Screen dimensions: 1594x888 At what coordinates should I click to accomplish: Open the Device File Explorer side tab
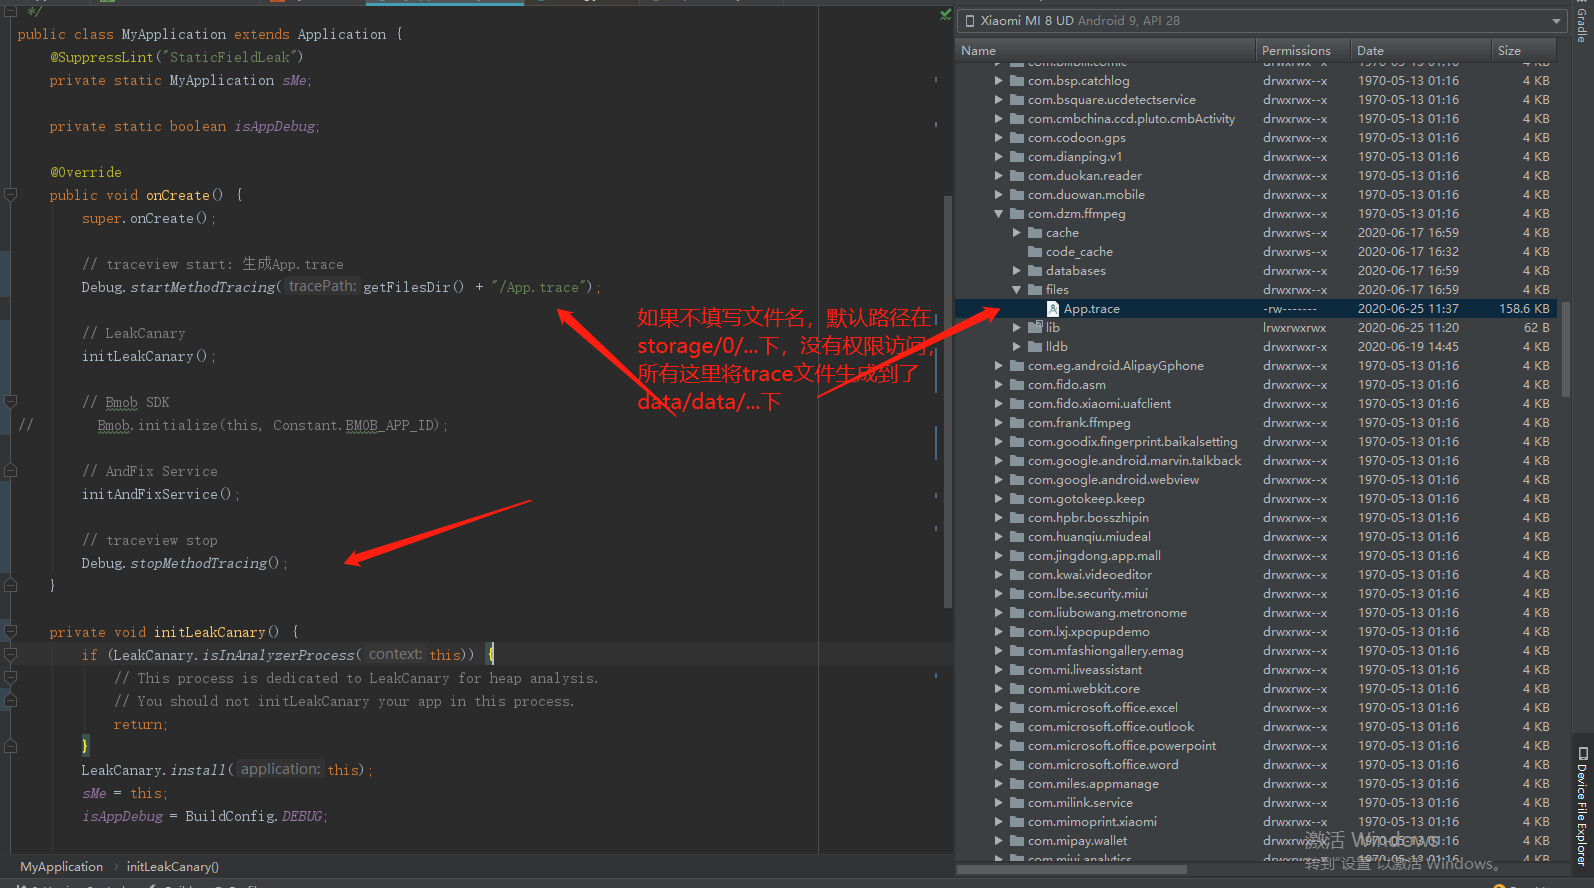pos(1582,806)
